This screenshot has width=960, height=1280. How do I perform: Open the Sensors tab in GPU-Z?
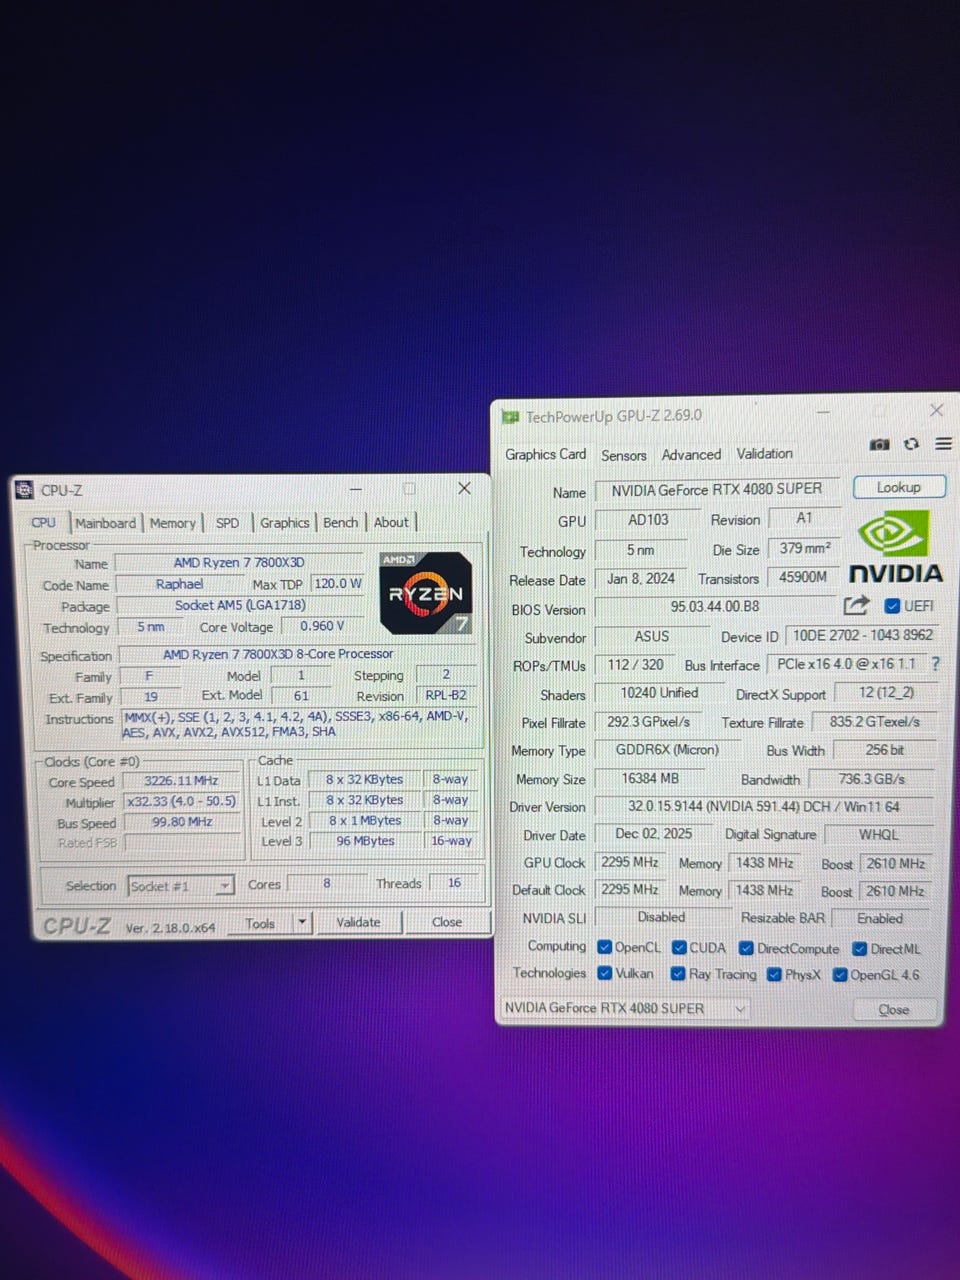623,455
